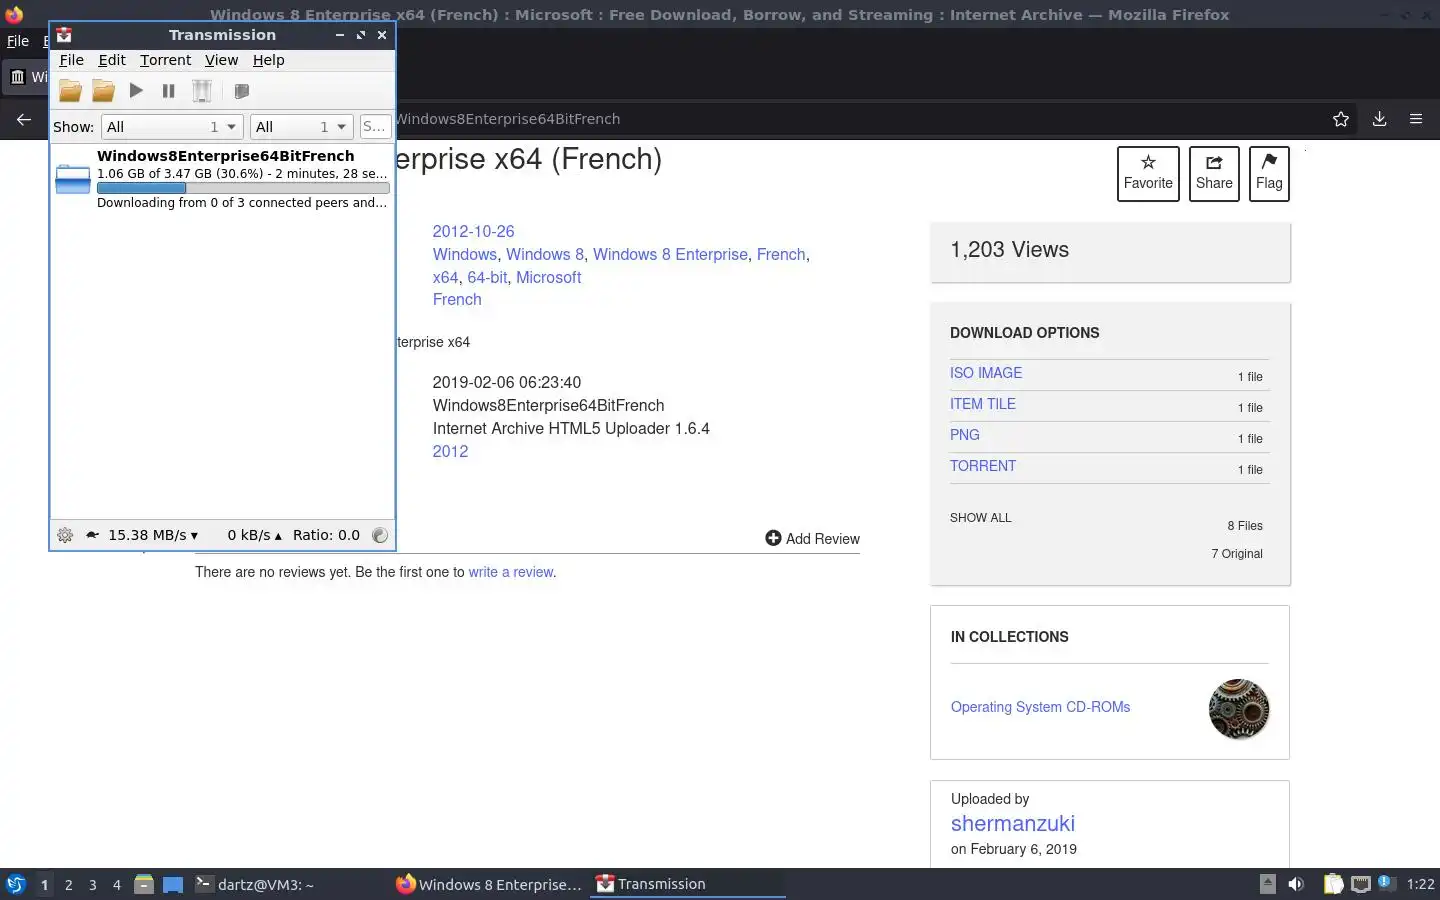Click the Transmission title bar app icon
This screenshot has height=900, width=1440.
pyautogui.click(x=64, y=35)
